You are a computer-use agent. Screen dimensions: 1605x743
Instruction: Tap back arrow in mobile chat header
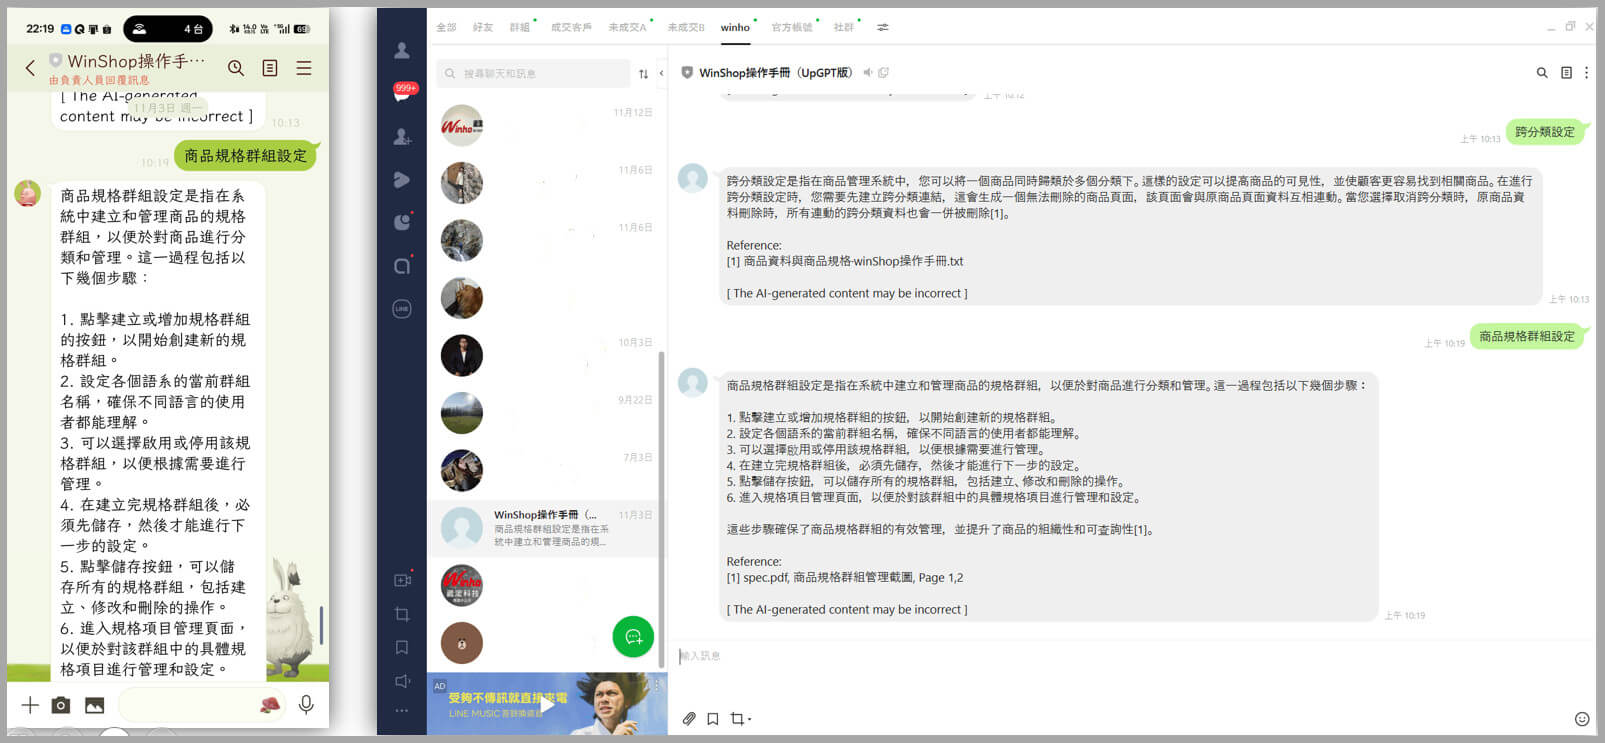(30, 68)
